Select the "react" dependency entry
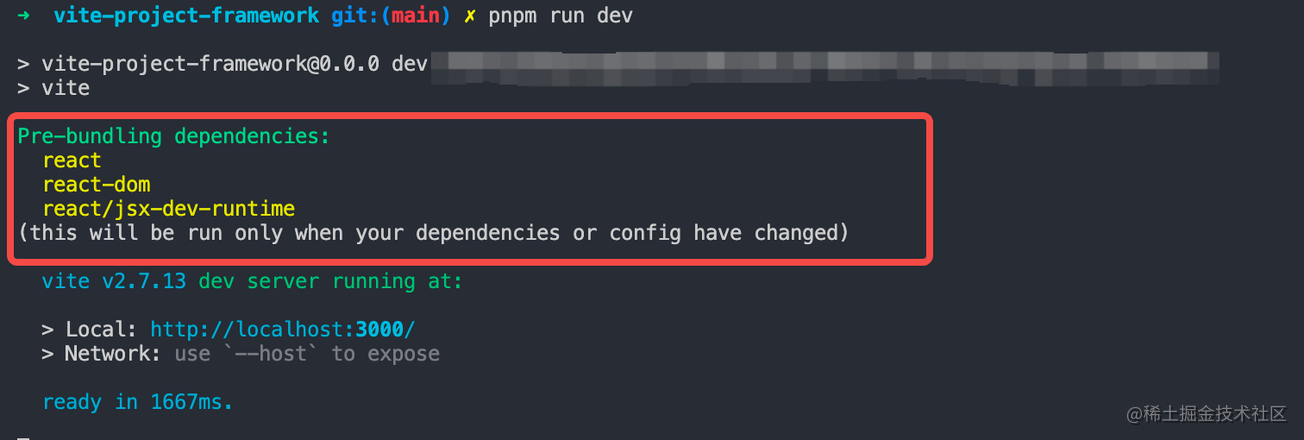The height and width of the screenshot is (440, 1304). (72, 160)
